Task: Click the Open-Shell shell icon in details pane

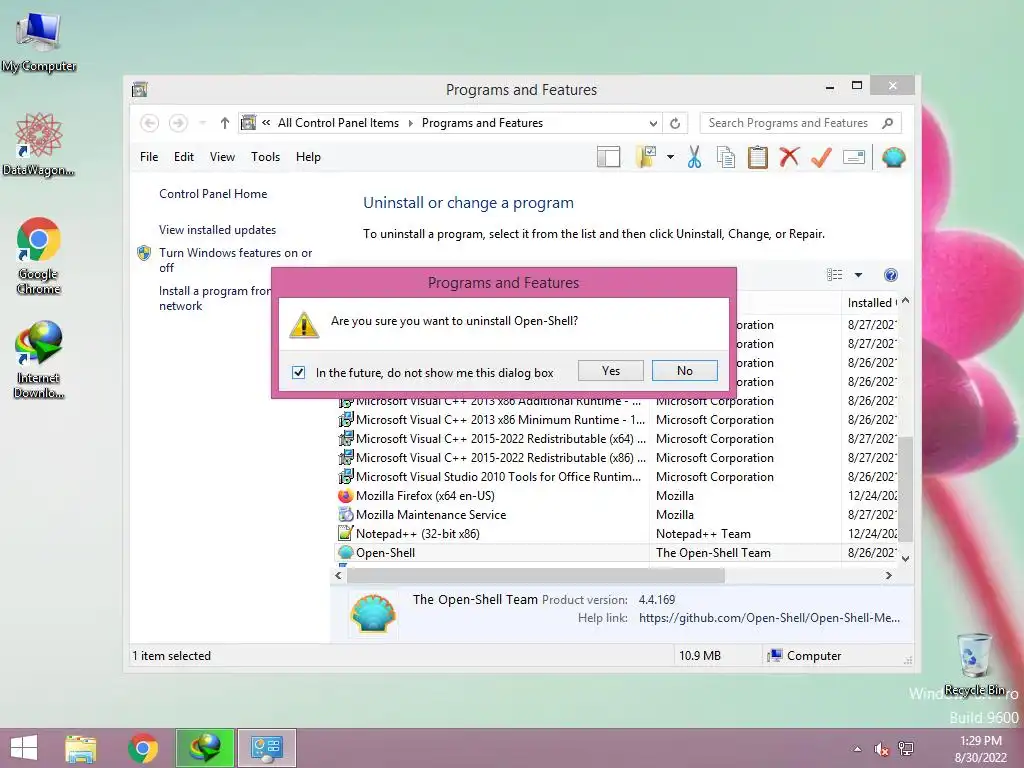Action: tap(373, 613)
